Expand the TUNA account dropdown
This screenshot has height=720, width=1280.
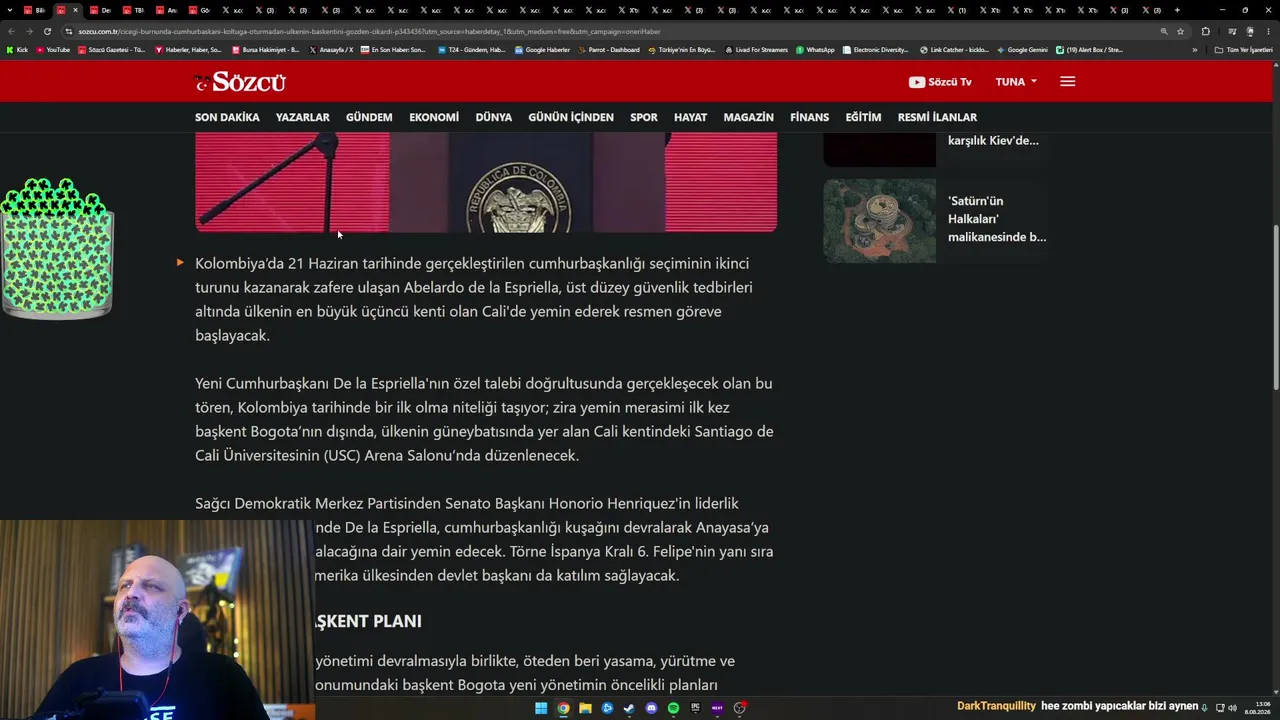1016,82
